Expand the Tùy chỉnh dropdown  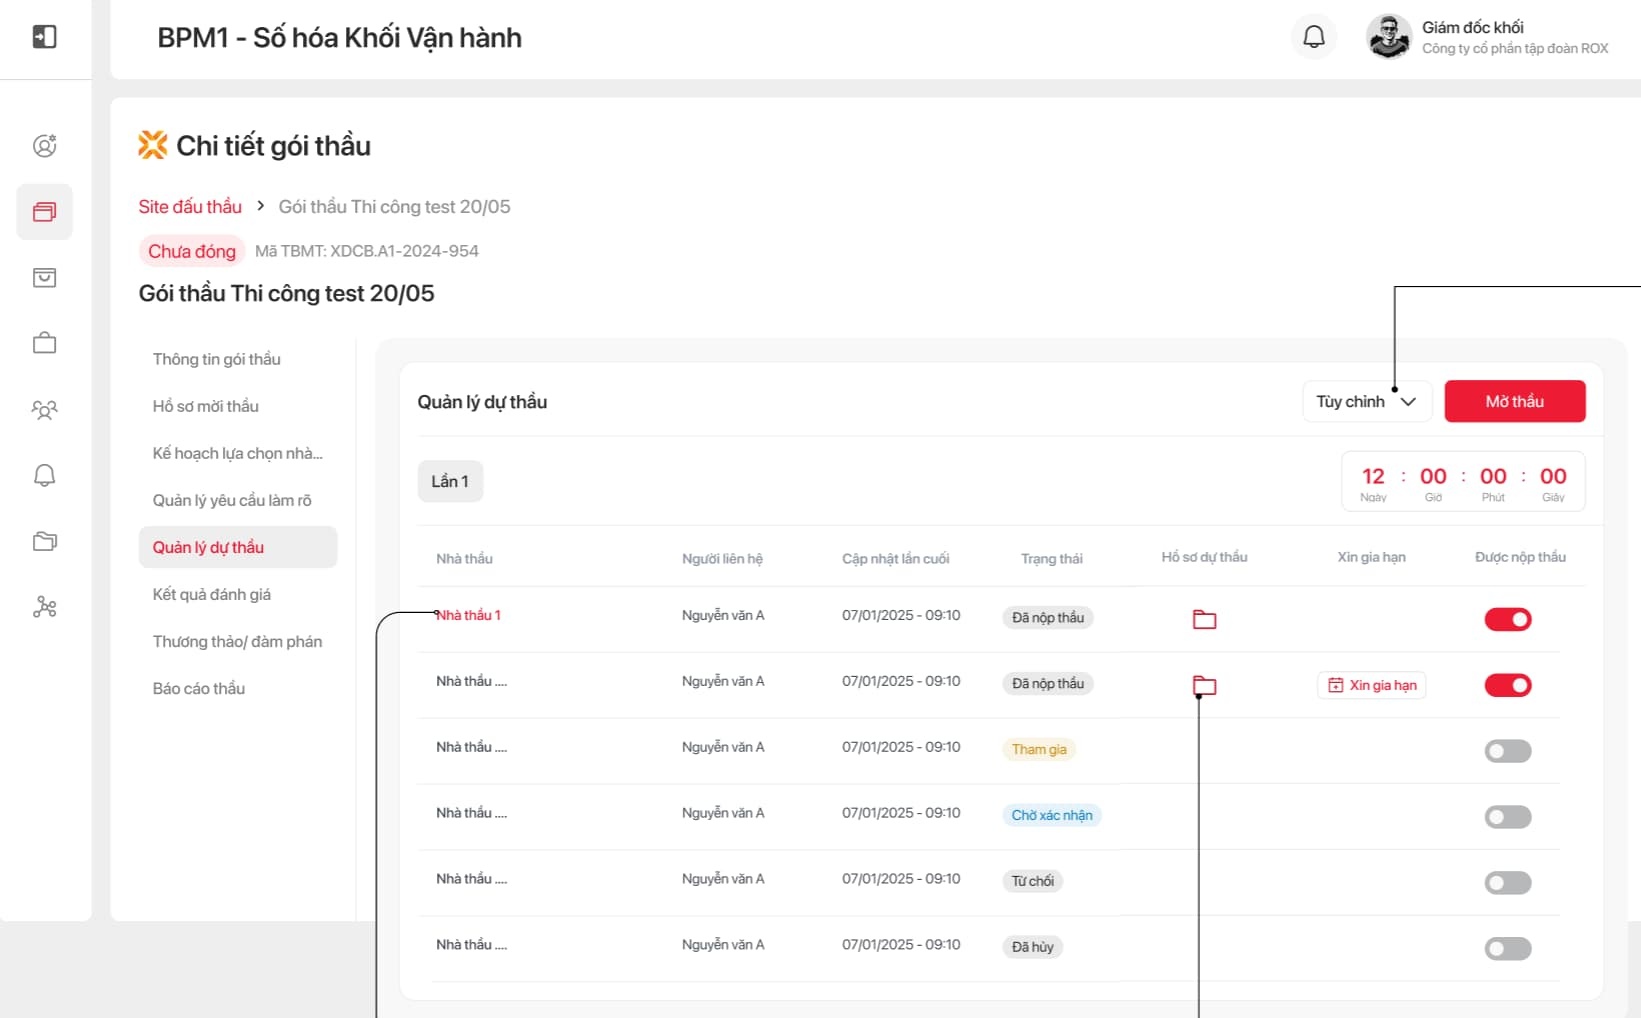click(x=1366, y=402)
